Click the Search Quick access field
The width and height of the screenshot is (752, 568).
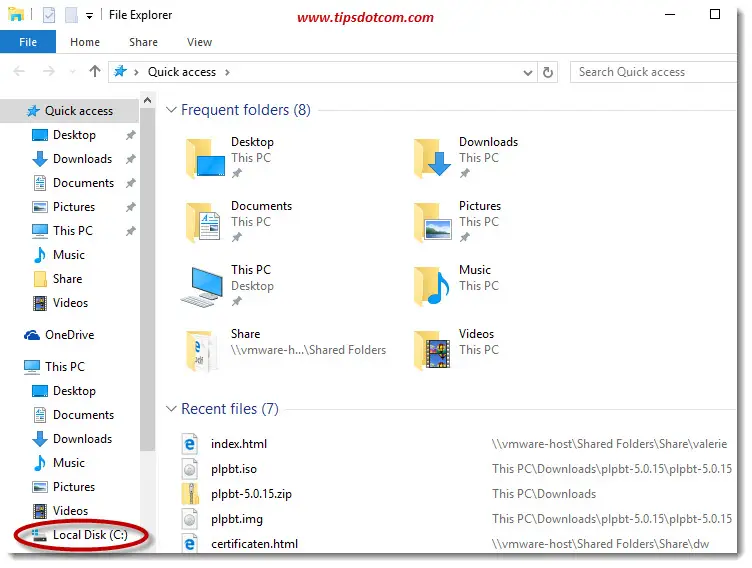[x=653, y=72]
